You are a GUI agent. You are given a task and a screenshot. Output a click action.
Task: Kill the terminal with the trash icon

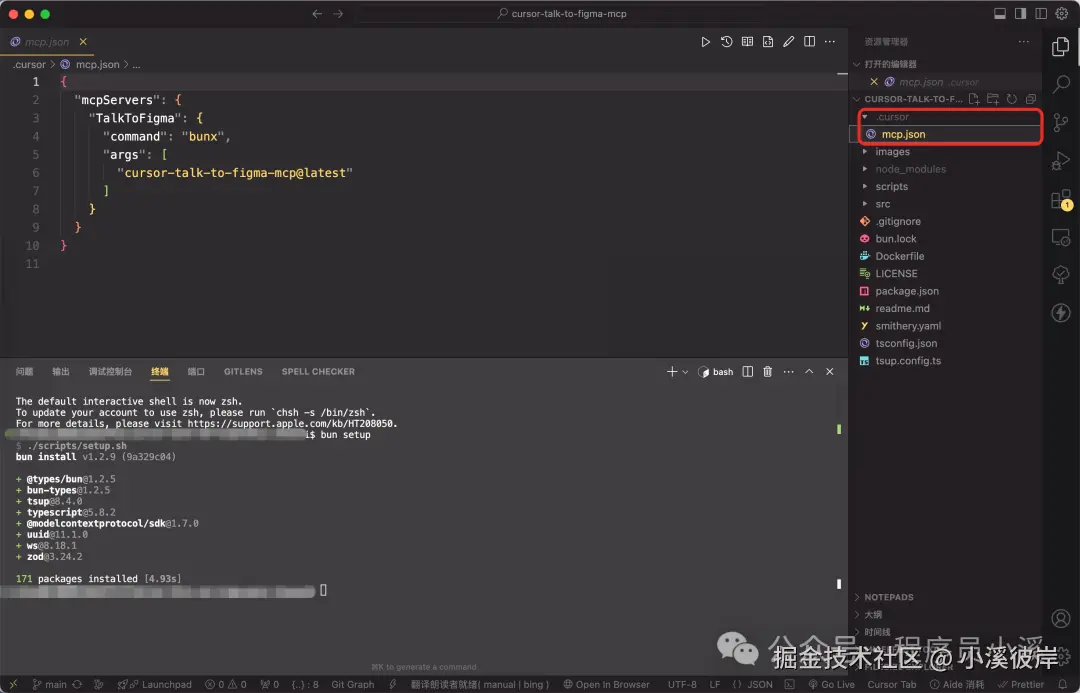click(x=767, y=372)
